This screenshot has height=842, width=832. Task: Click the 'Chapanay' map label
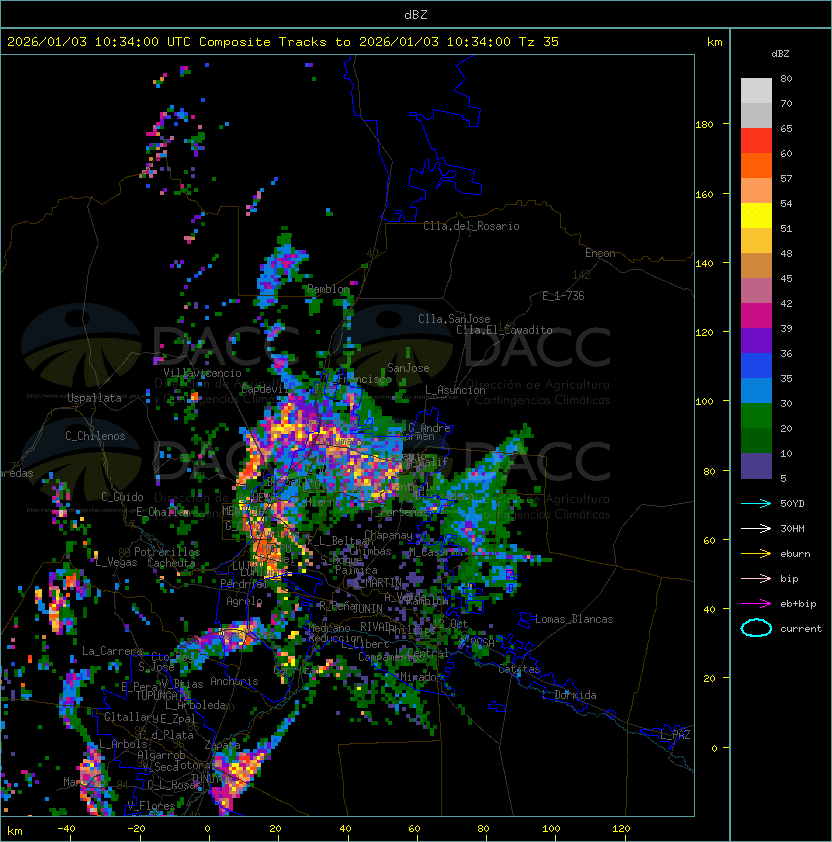(388, 535)
